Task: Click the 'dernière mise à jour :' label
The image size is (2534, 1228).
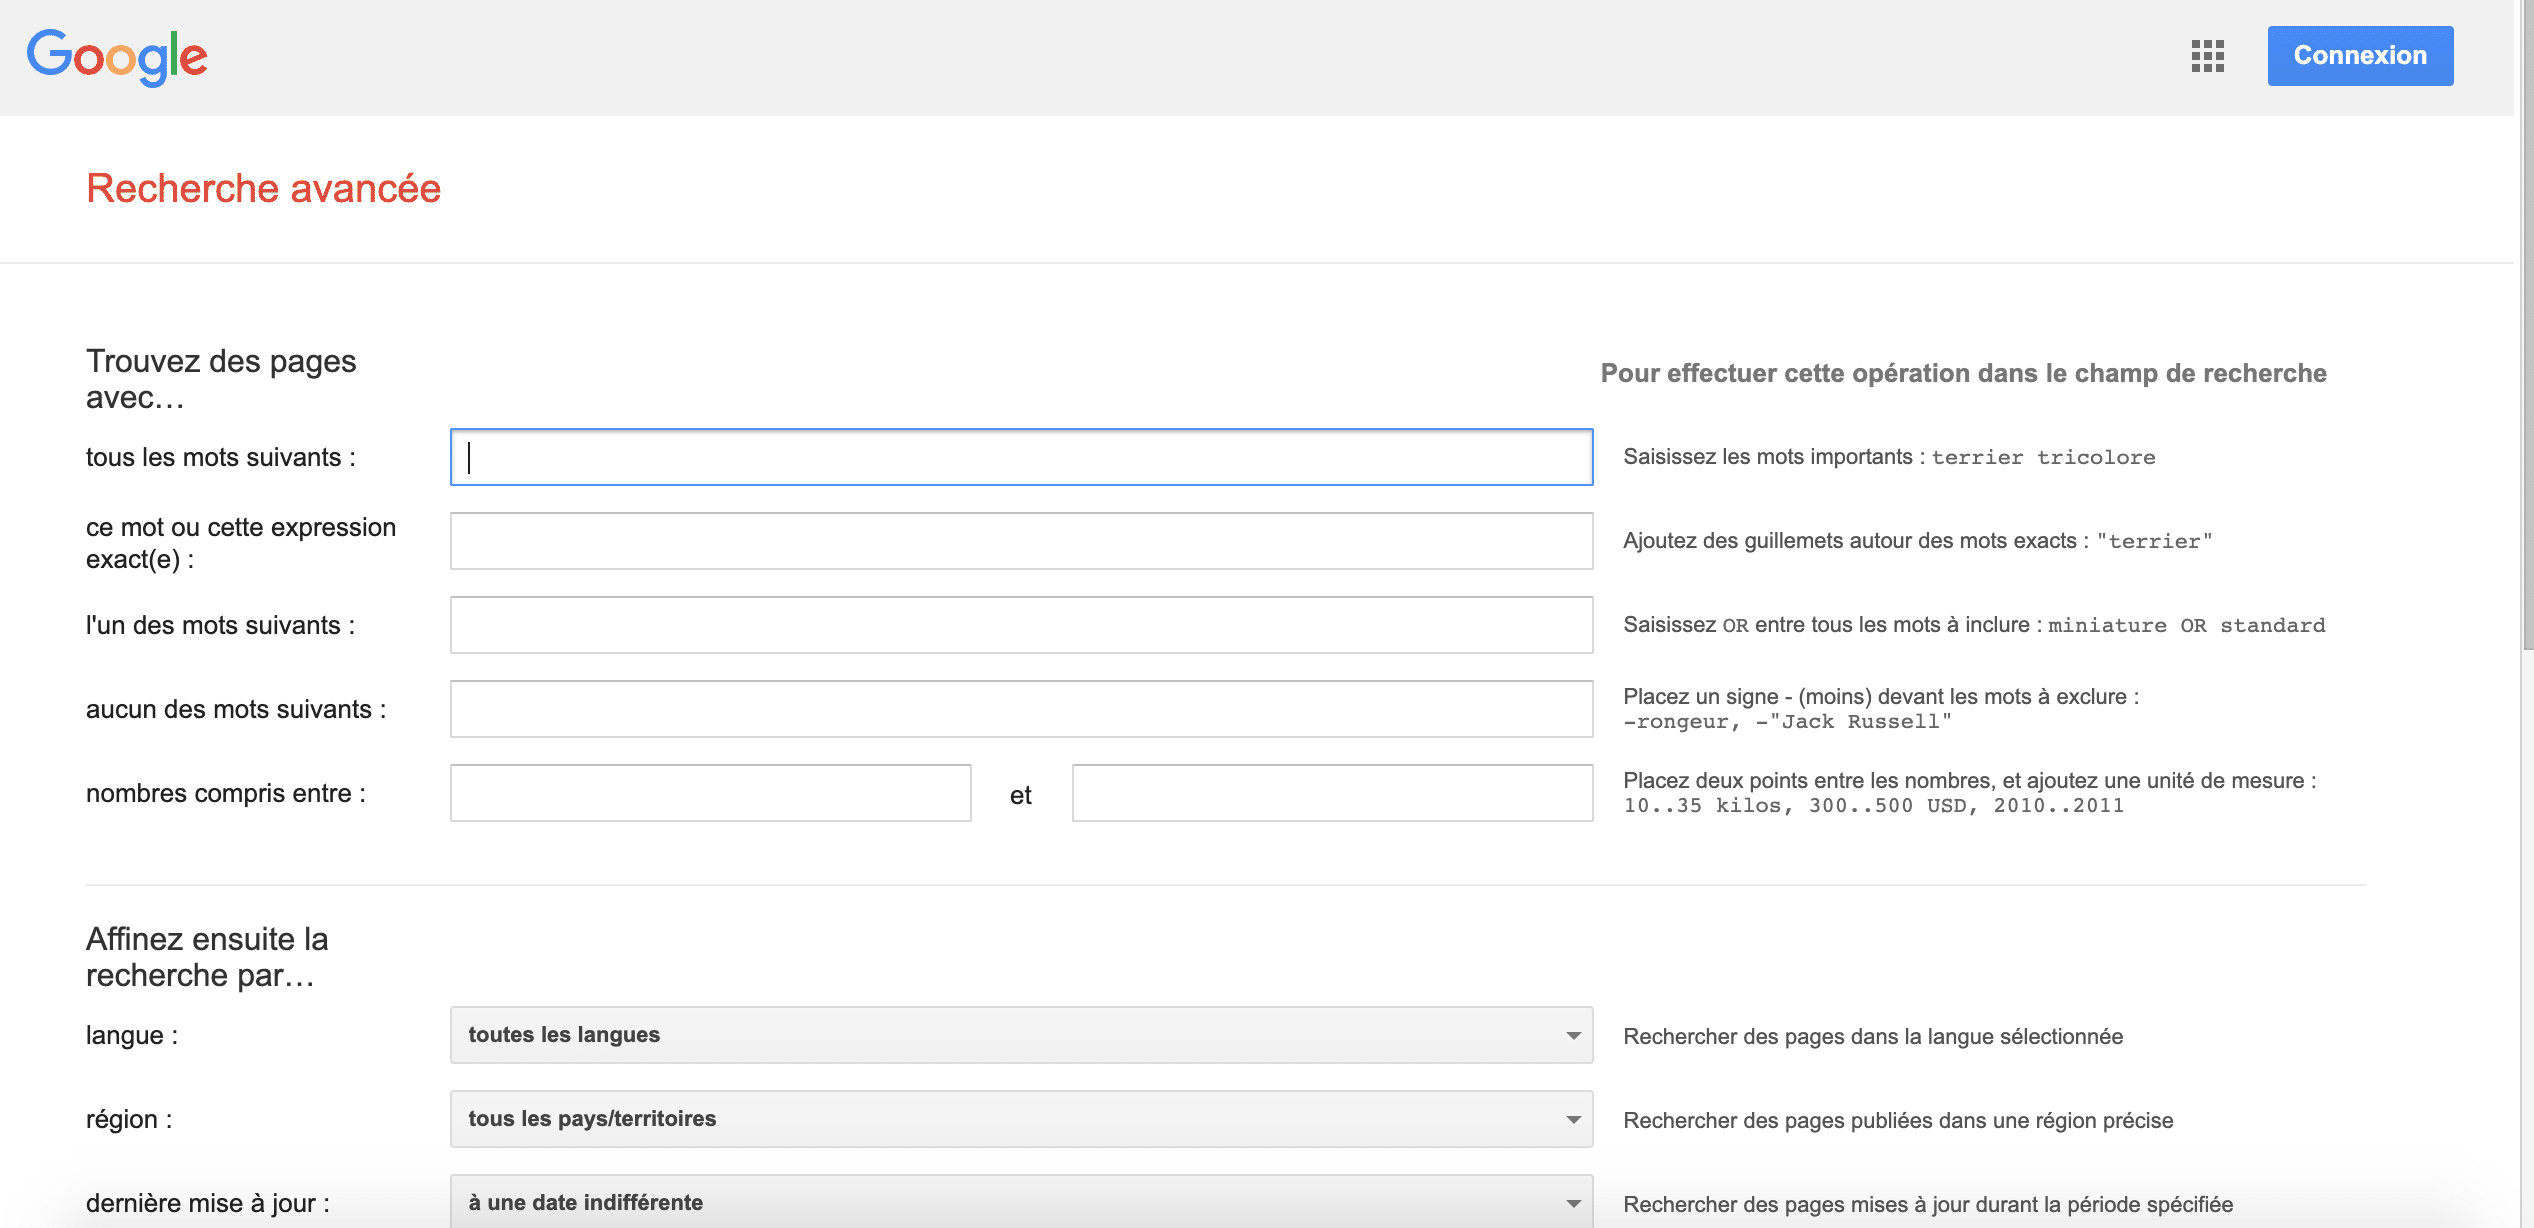Action: pyautogui.click(x=208, y=1203)
